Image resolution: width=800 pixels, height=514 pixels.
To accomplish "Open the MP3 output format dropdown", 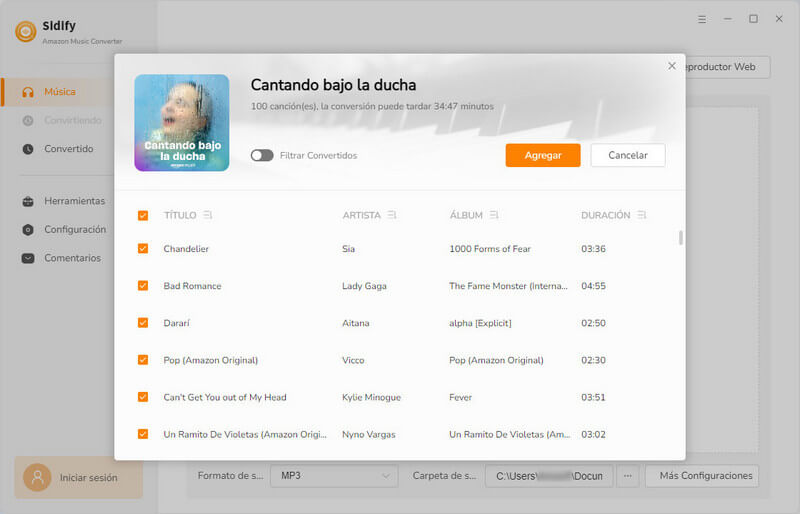I will point(334,476).
